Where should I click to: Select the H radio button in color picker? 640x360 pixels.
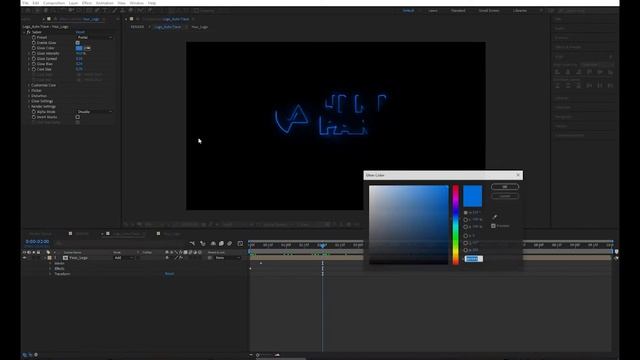466,213
